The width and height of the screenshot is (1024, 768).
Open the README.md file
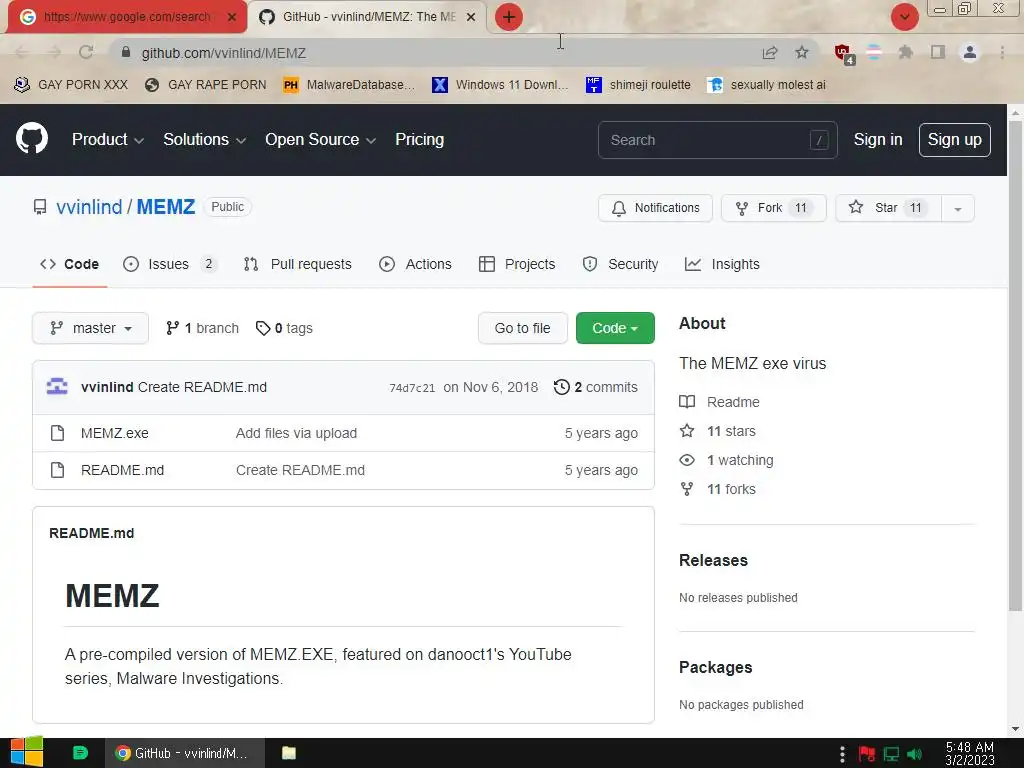[123, 470]
